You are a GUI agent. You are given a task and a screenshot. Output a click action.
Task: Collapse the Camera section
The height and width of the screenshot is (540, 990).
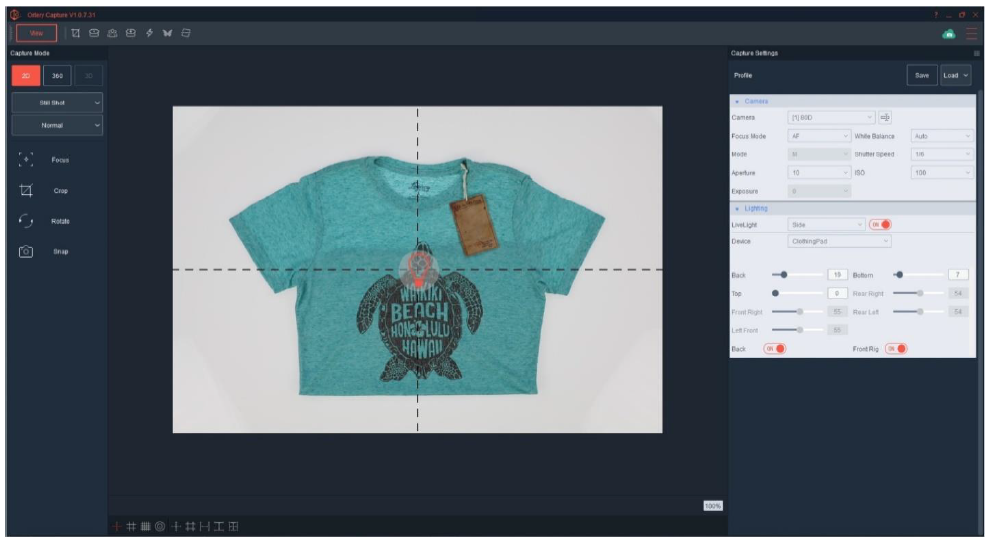tap(737, 101)
